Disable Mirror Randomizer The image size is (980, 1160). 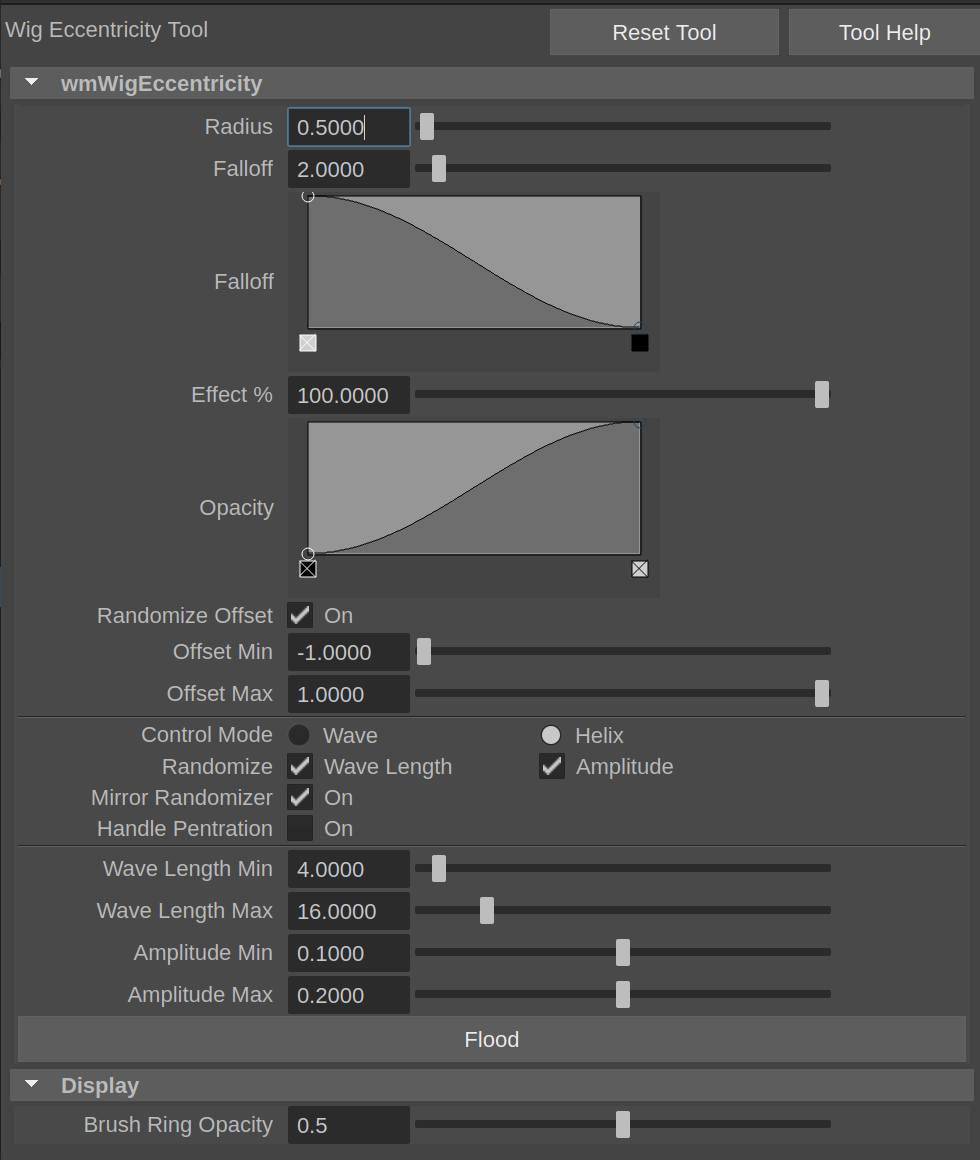299,797
